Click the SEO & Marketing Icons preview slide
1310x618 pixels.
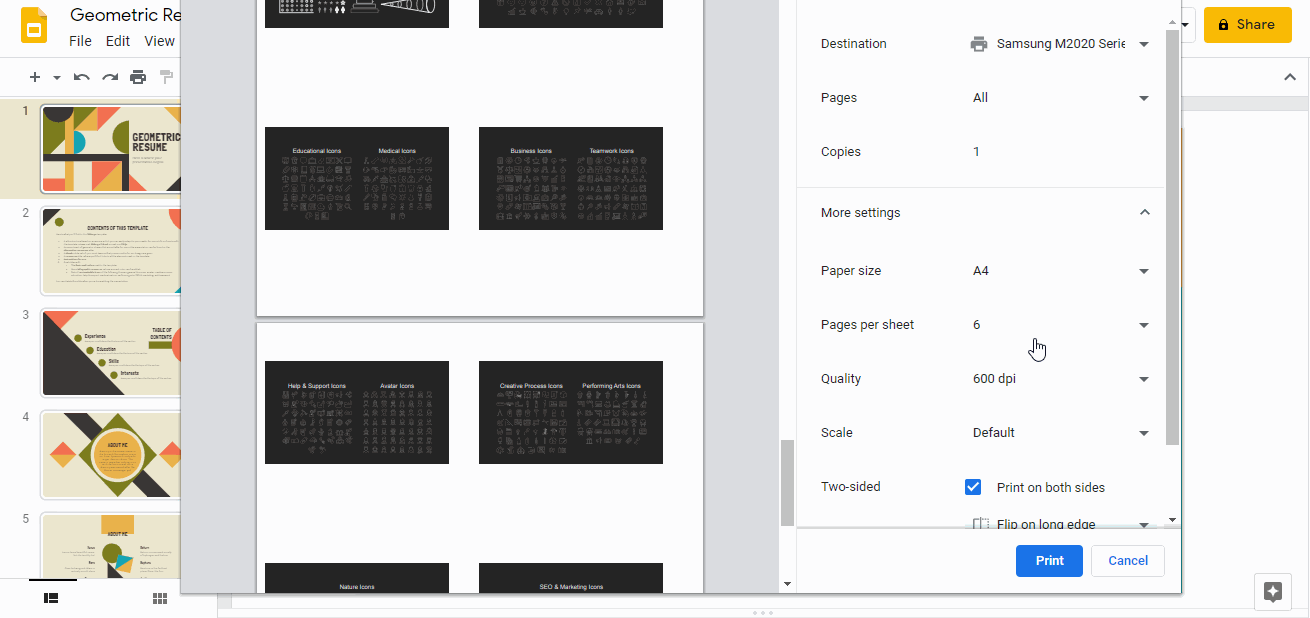click(571, 578)
